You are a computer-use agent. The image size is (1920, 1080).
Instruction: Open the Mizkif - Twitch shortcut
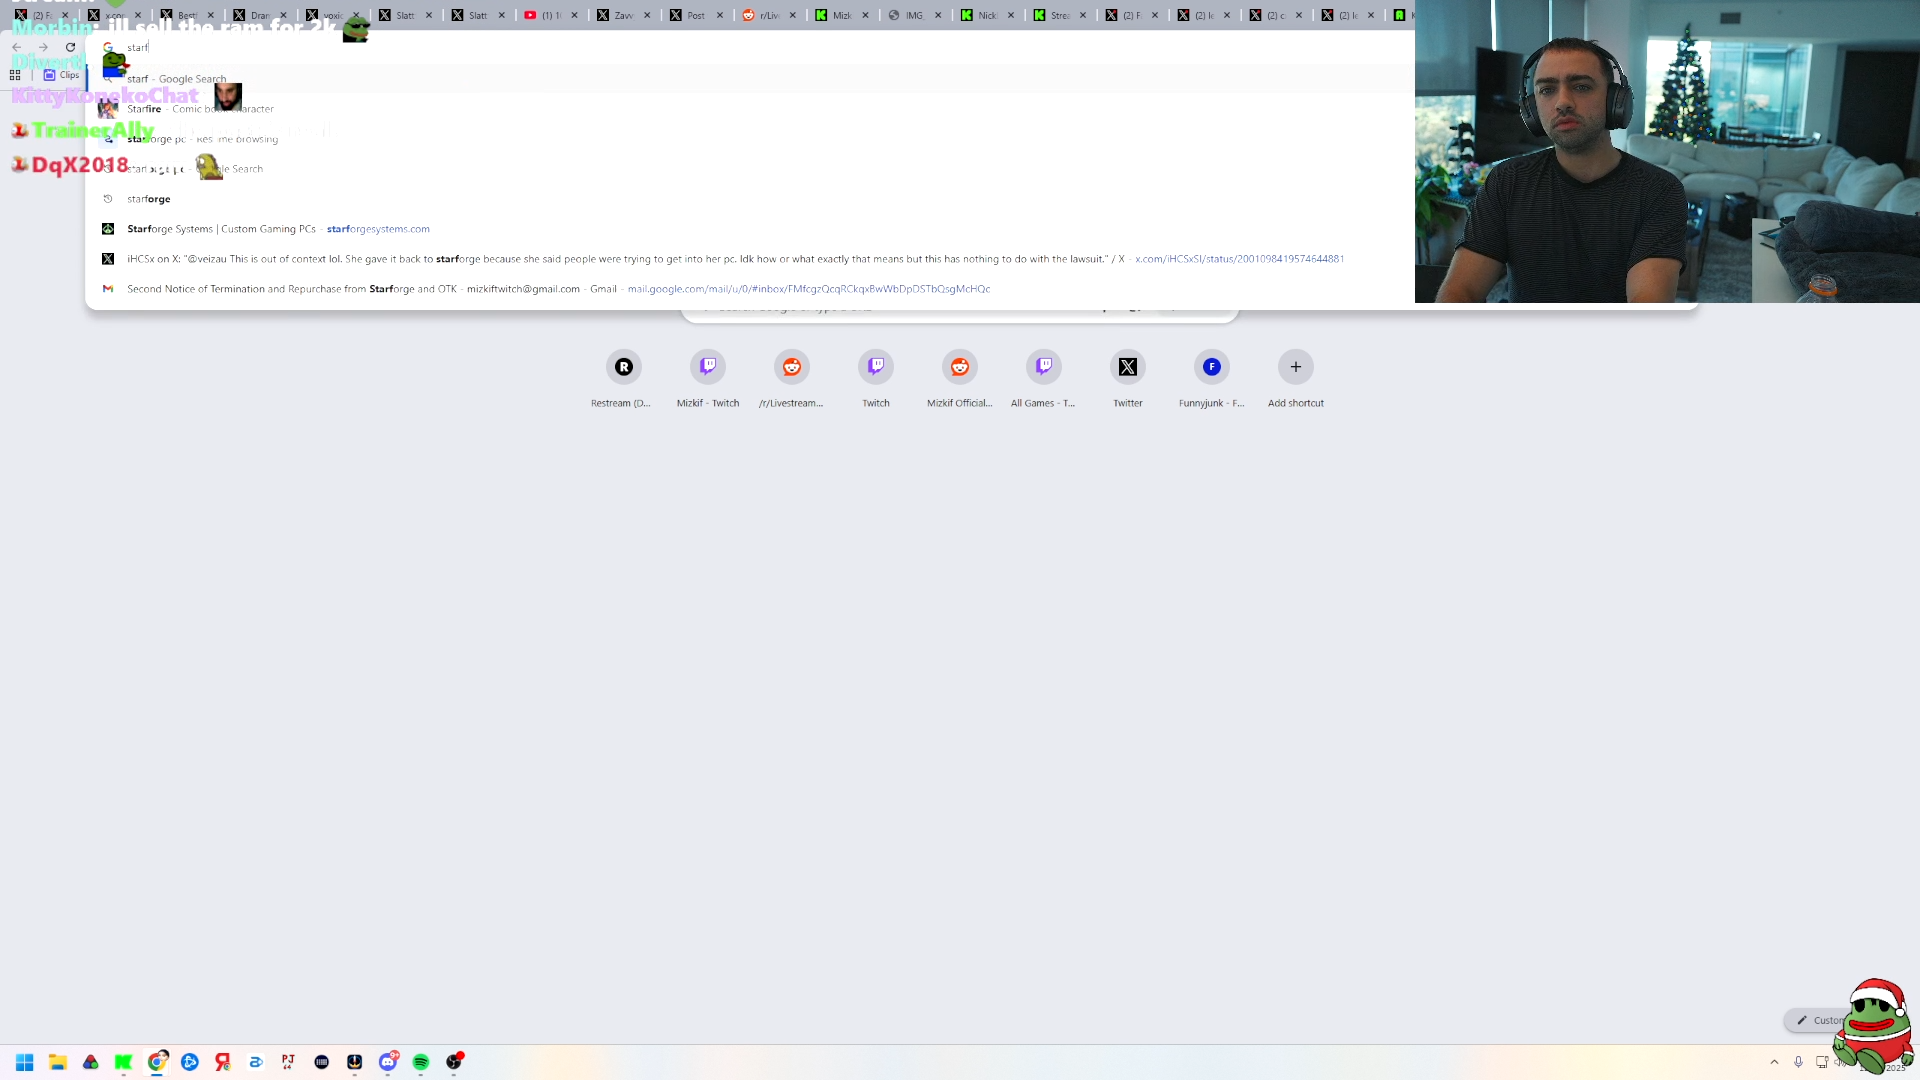click(x=708, y=367)
